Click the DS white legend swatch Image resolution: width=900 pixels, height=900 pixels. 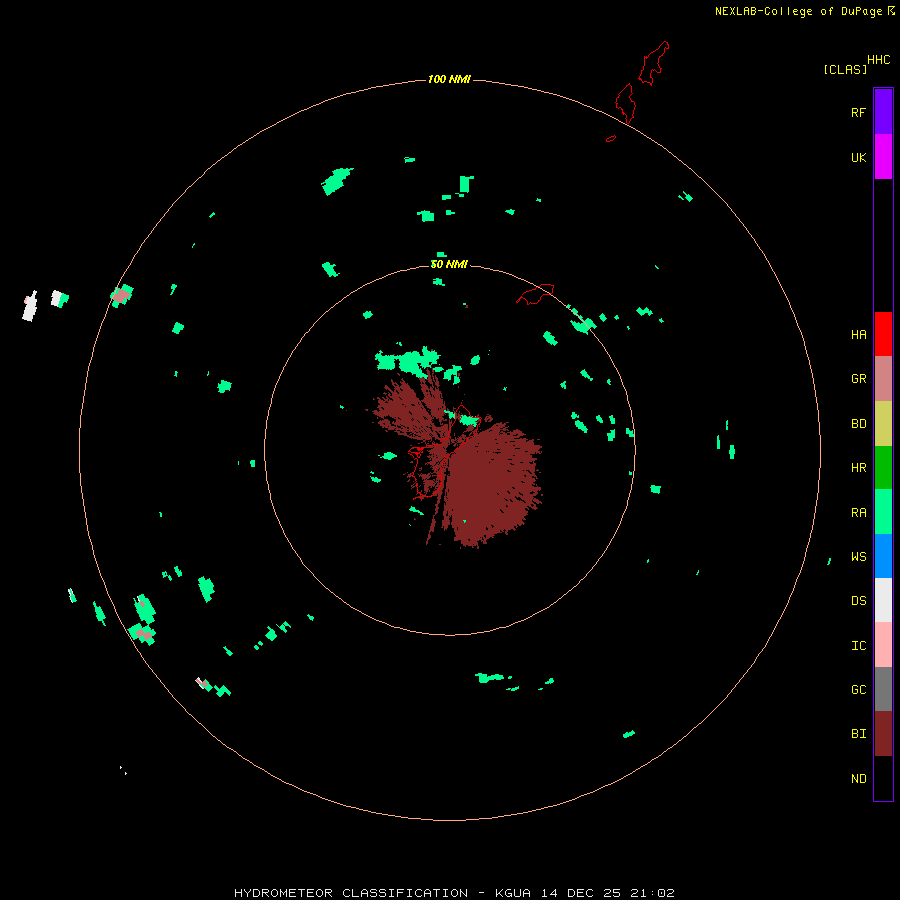click(x=883, y=600)
